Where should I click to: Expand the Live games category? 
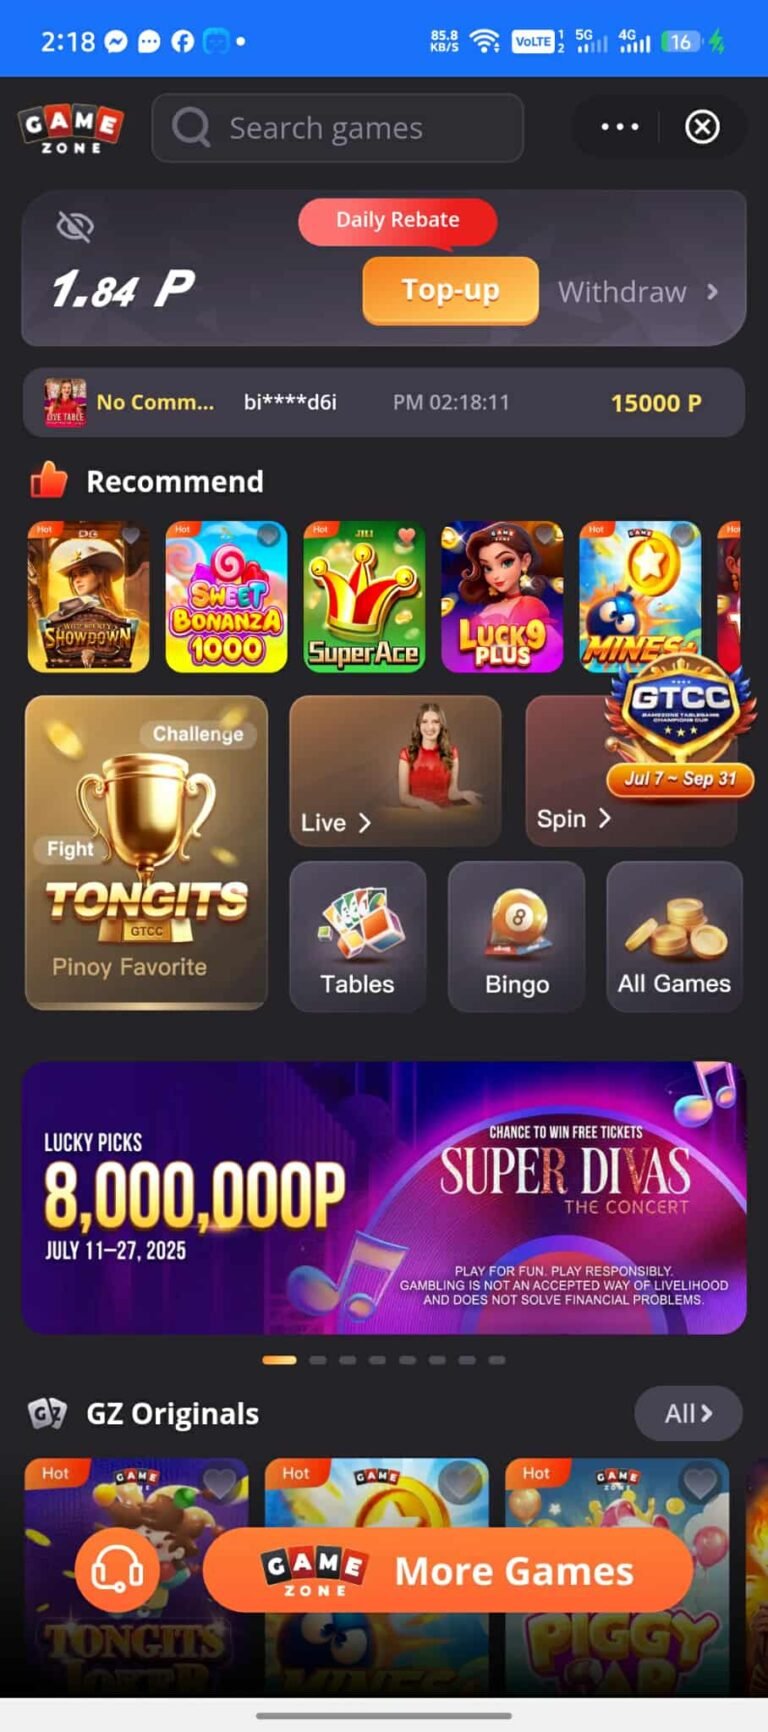coord(395,771)
